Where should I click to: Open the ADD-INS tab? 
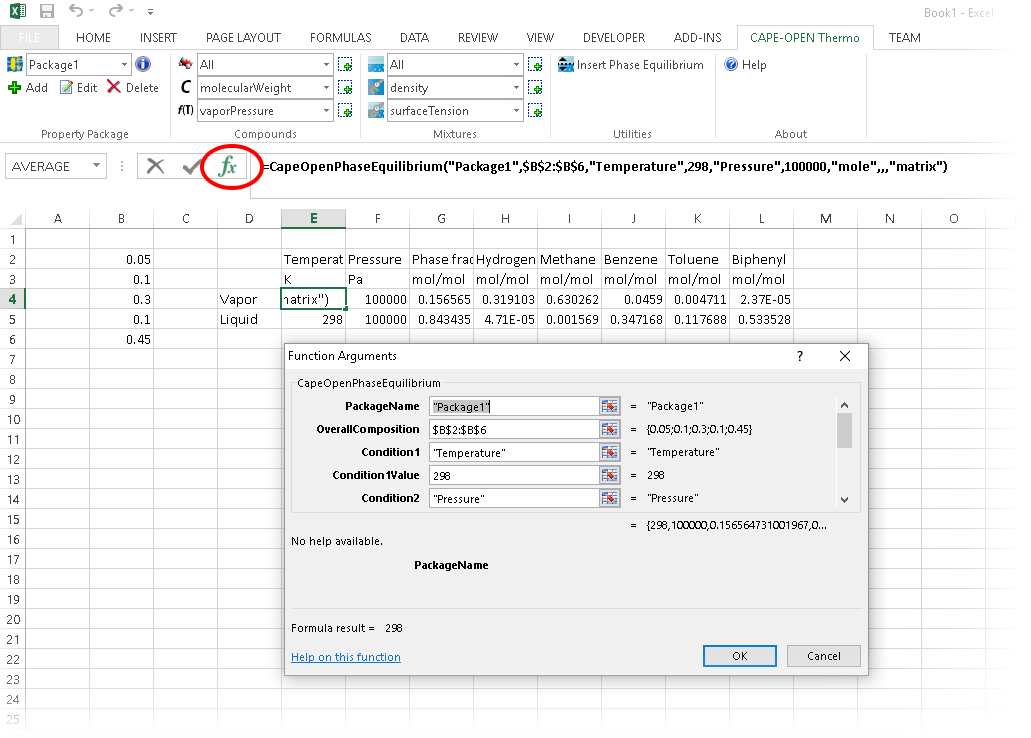tap(698, 37)
